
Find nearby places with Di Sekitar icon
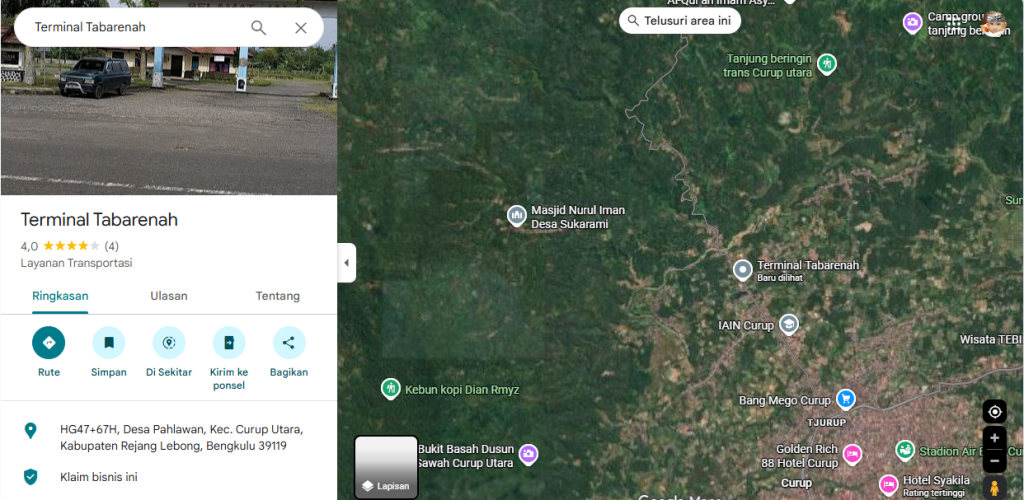coord(169,343)
